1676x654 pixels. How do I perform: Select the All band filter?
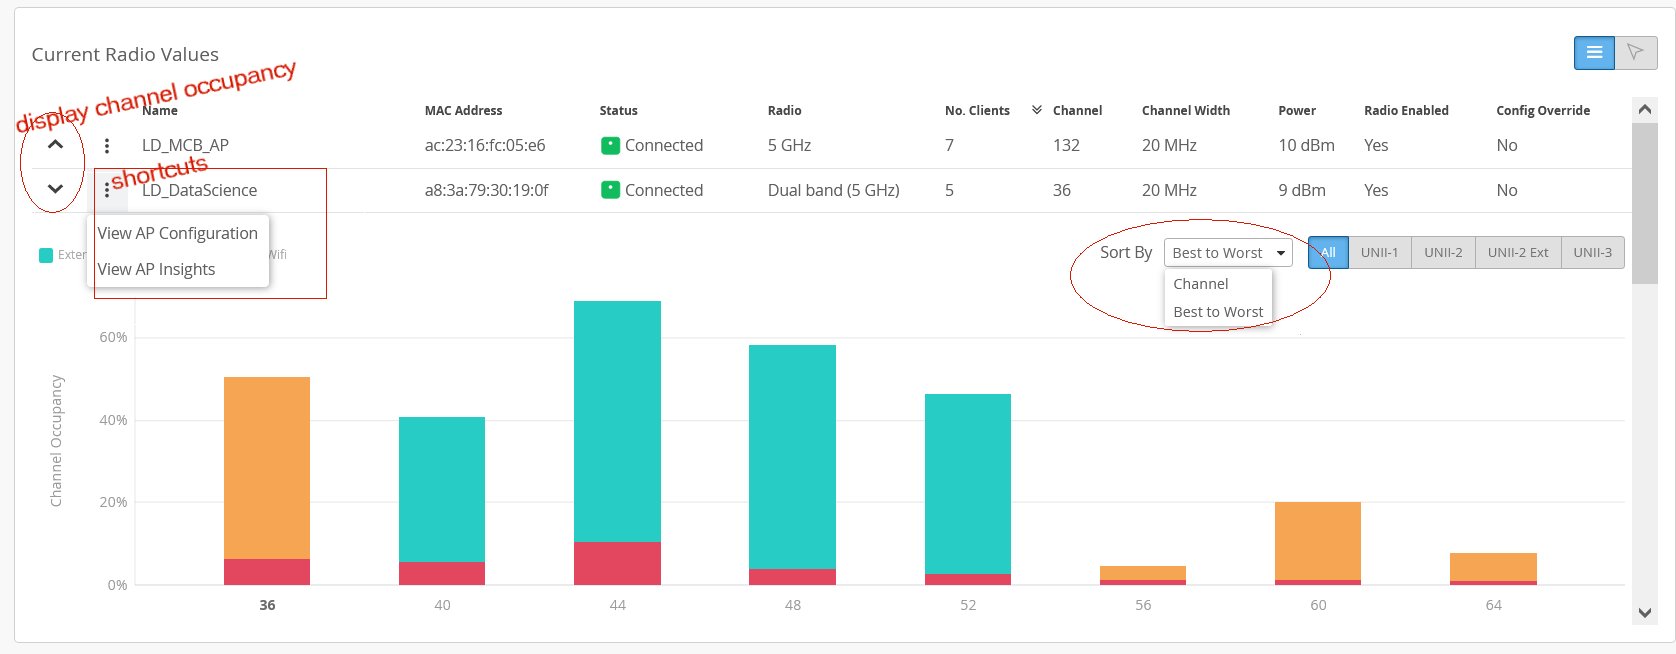(1328, 253)
